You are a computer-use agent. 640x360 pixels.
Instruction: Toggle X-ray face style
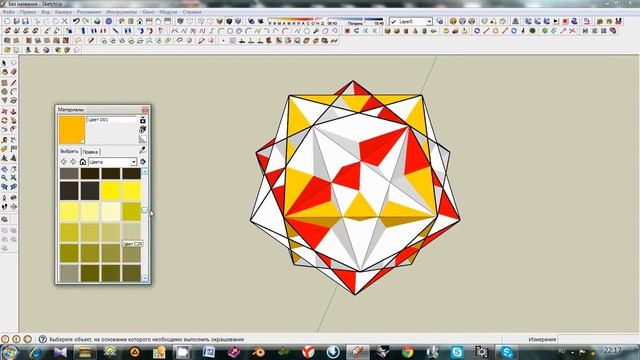tap(180, 21)
